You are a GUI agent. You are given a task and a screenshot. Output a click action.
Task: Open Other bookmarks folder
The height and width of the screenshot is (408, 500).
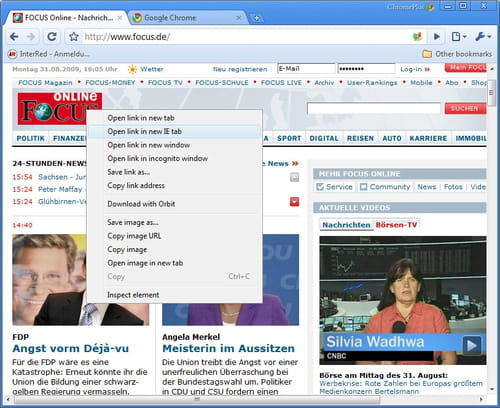[457, 54]
